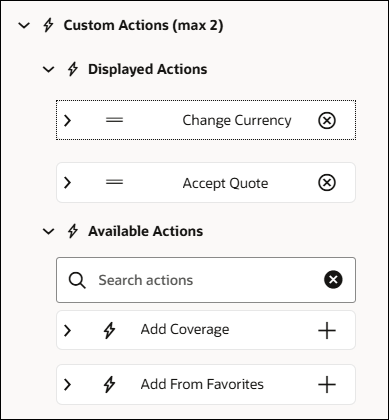This screenshot has height=420, width=389.
Task: Expand the Add Coverage action row
Action: pyautogui.click(x=68, y=330)
